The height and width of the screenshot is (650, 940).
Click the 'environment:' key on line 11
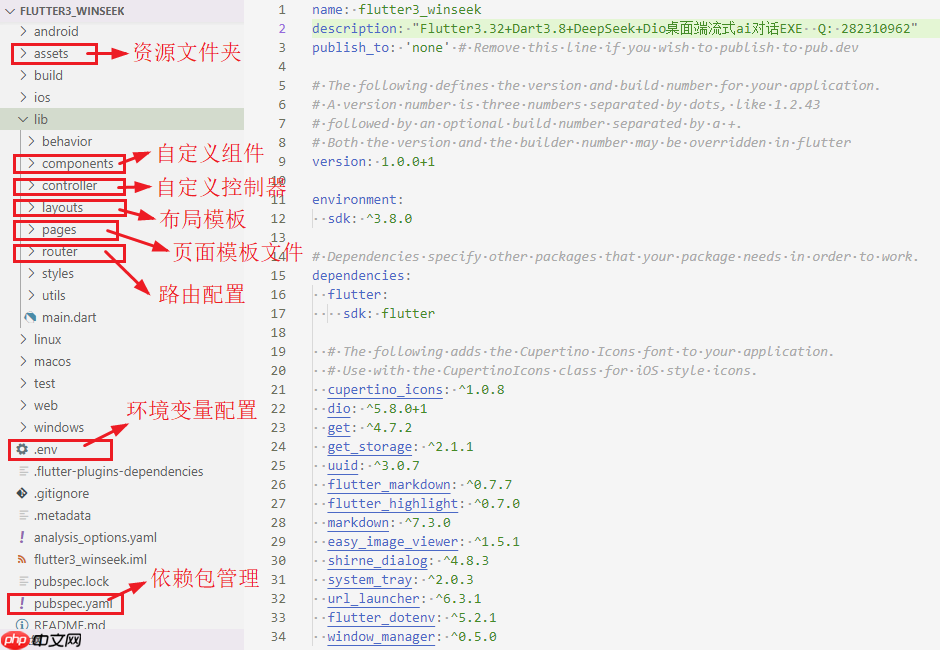(358, 200)
